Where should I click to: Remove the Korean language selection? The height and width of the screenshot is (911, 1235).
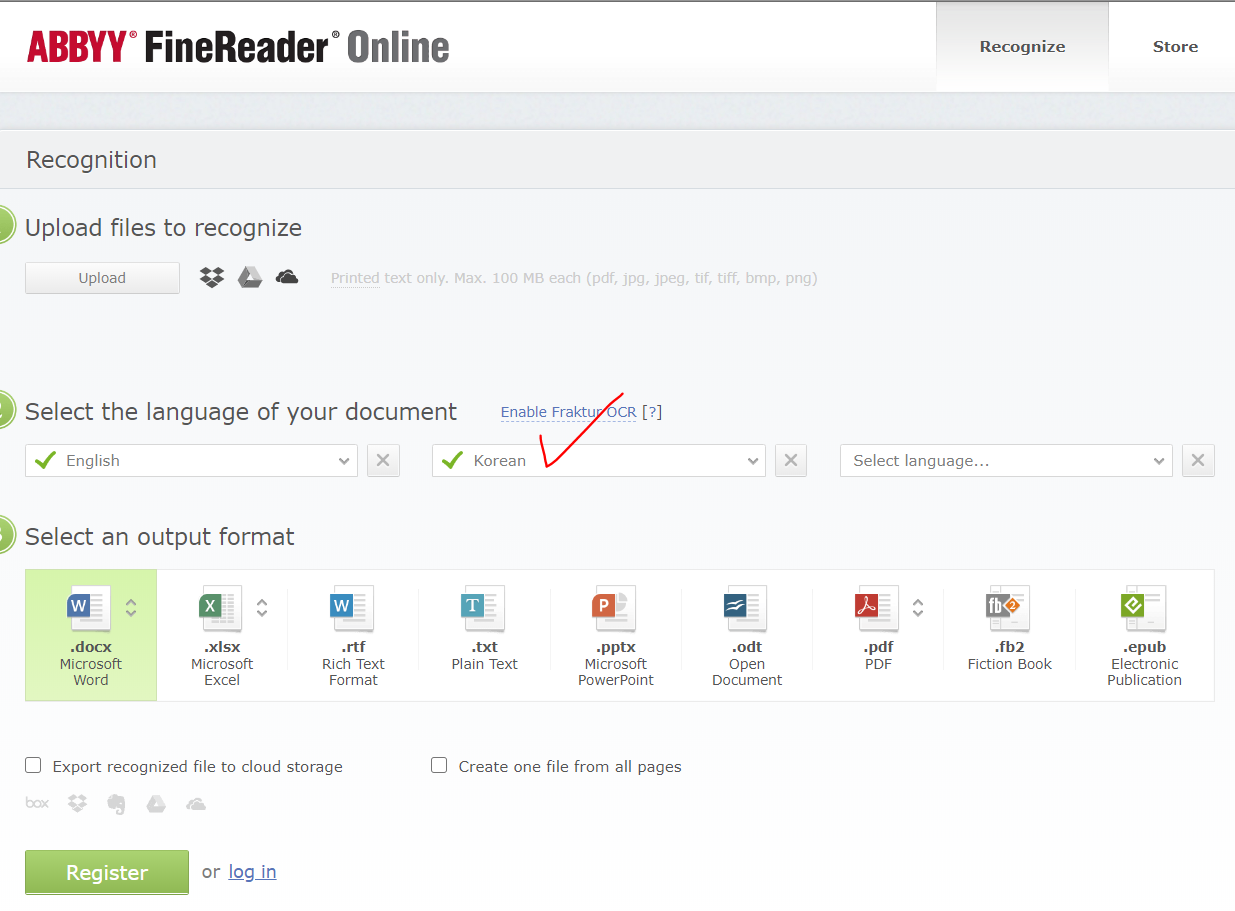tap(790, 461)
